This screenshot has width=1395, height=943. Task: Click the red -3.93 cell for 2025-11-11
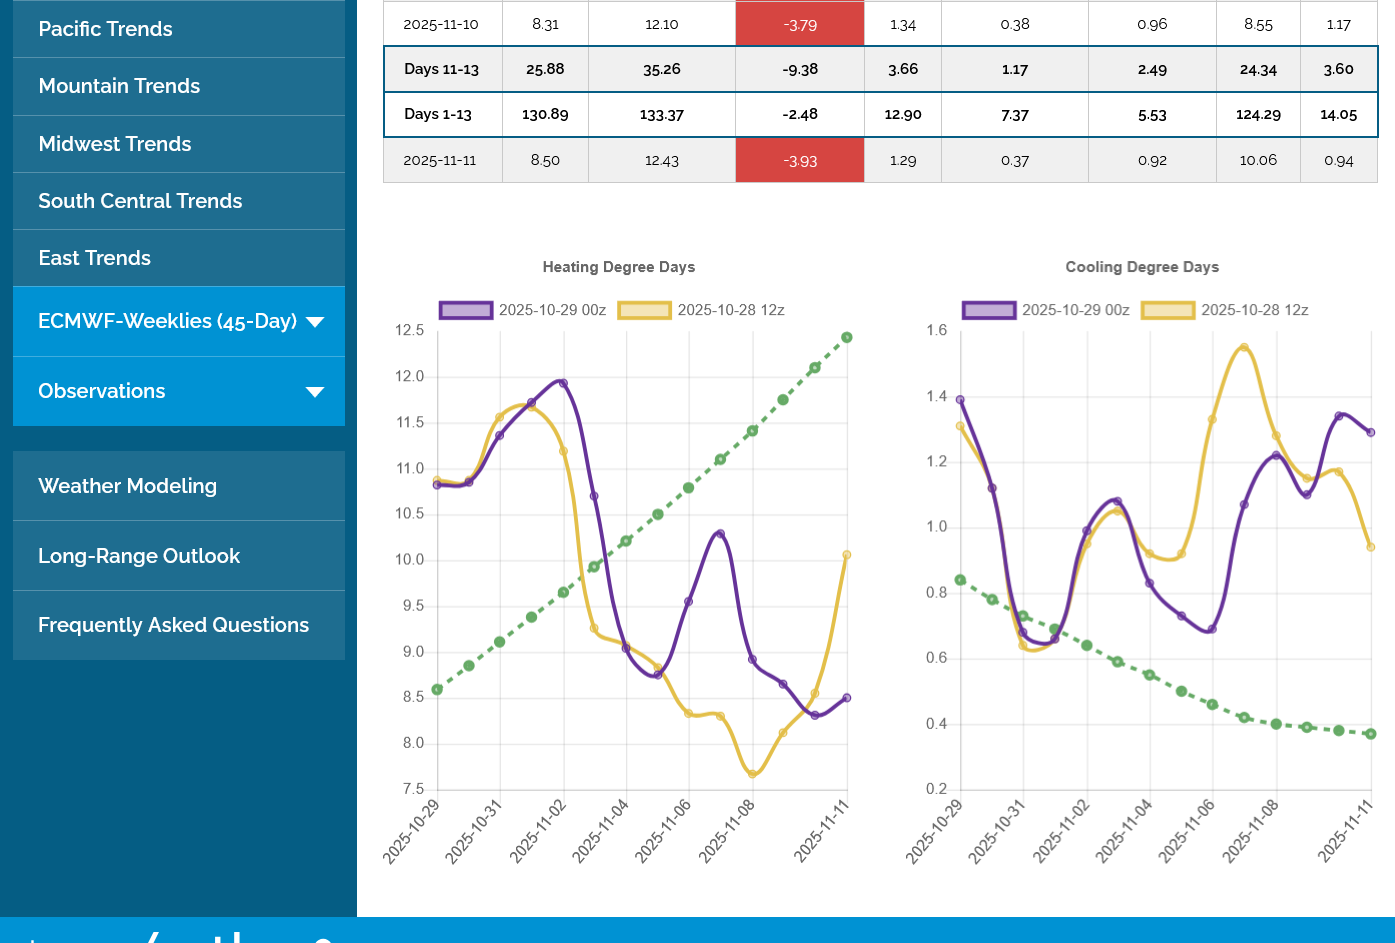799,160
